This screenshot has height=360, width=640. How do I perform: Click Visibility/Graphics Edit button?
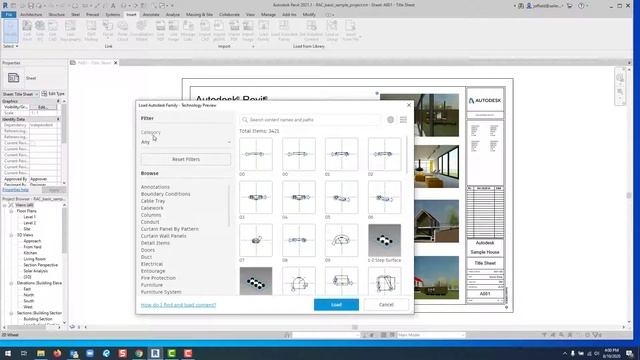point(44,107)
